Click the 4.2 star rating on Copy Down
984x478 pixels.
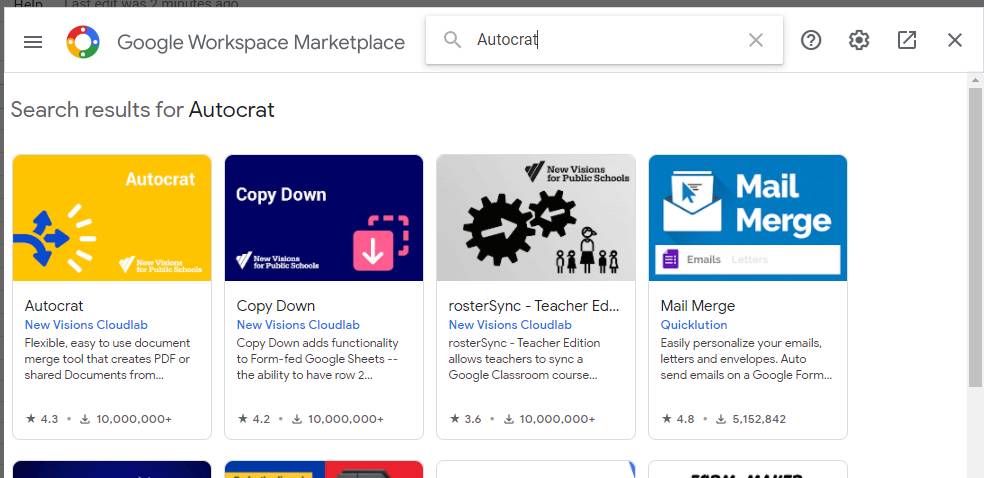point(254,419)
